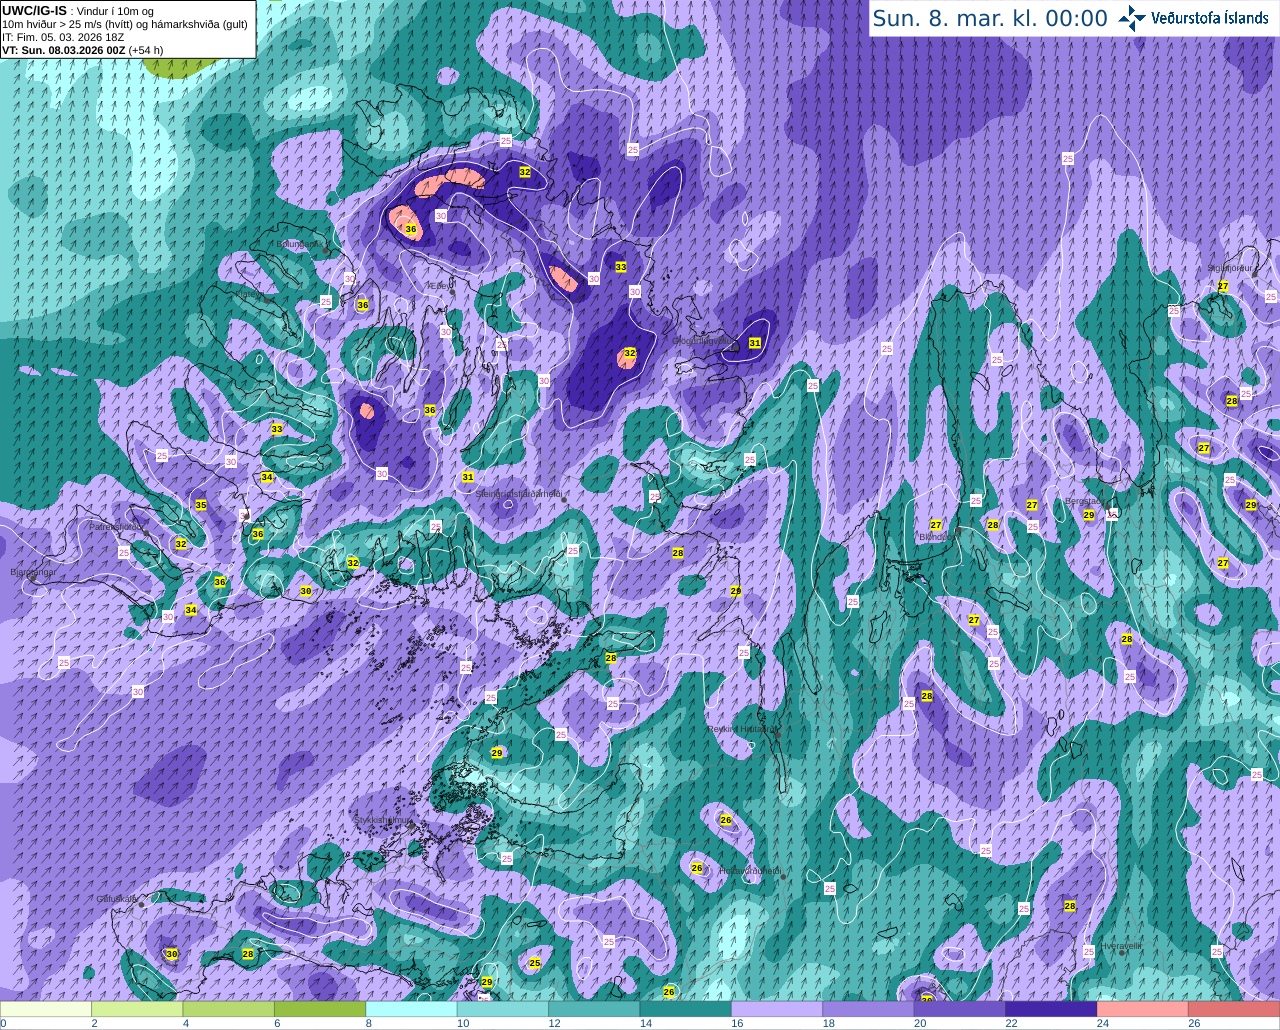Click the Hveravellir station label
This screenshot has width=1280, height=1030.
pyautogui.click(x=1121, y=945)
